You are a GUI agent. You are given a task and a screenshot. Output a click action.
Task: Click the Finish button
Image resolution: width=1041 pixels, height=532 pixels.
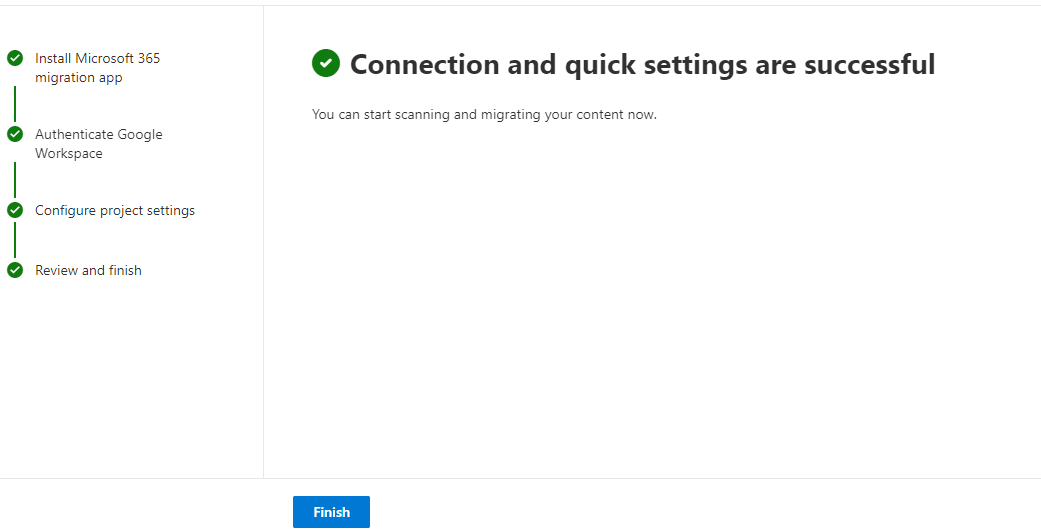pyautogui.click(x=331, y=512)
